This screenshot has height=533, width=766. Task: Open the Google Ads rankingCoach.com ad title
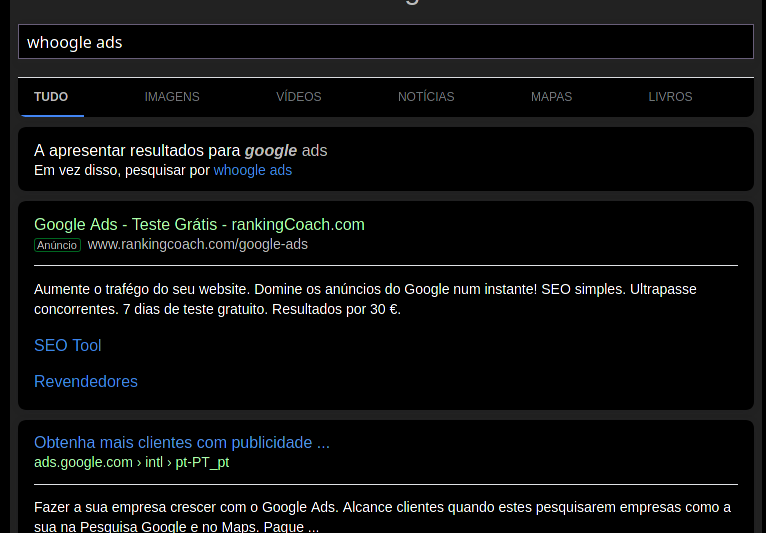coord(199,224)
